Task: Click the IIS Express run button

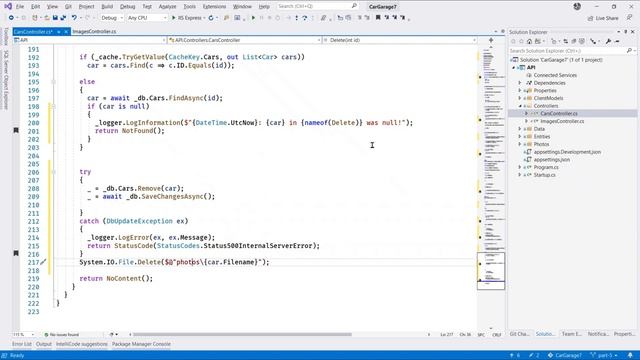Action: click(187, 18)
